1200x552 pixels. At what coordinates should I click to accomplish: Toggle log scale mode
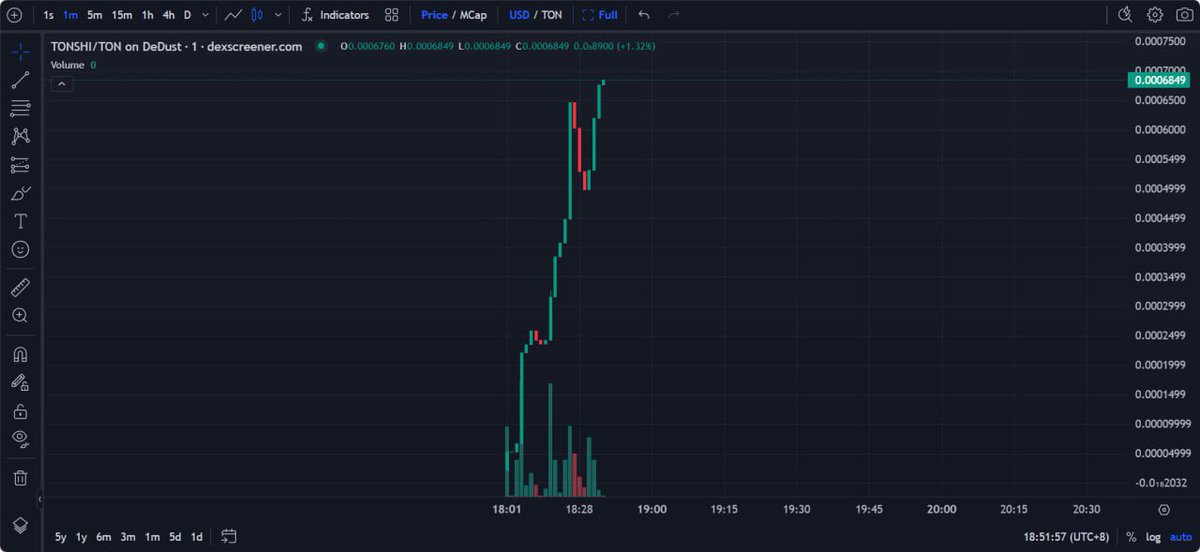pyautogui.click(x=1153, y=537)
